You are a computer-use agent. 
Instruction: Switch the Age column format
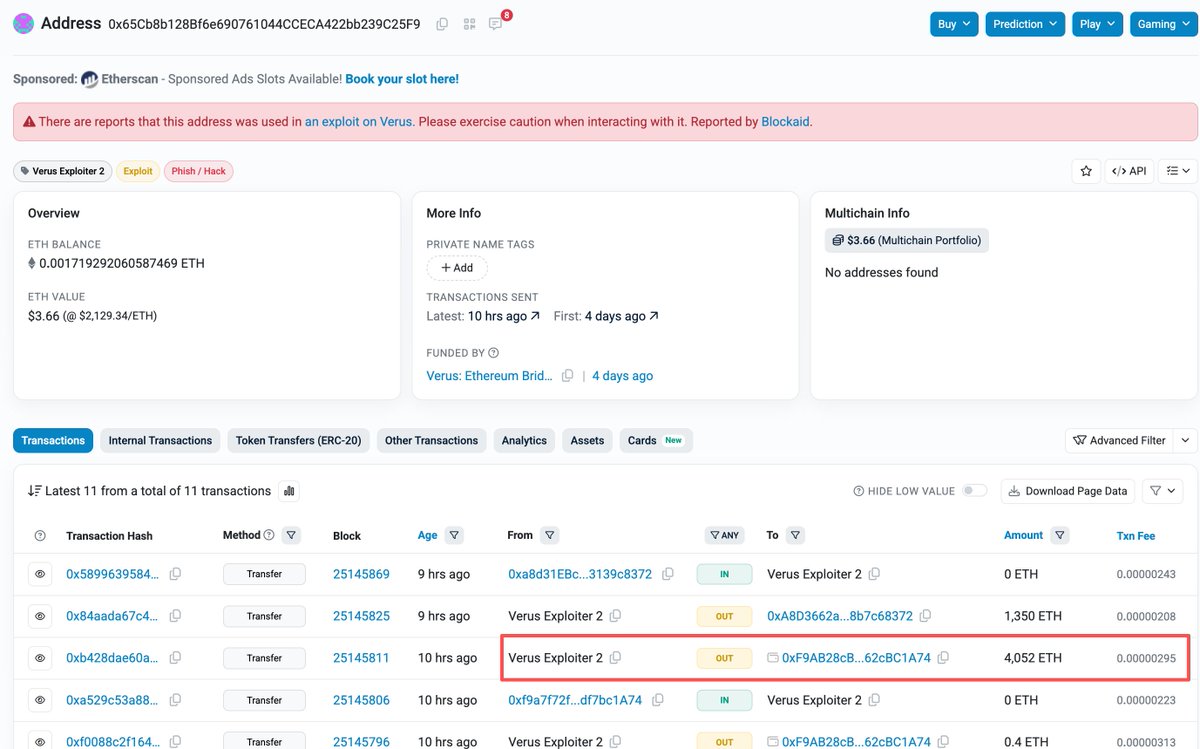tap(427, 535)
